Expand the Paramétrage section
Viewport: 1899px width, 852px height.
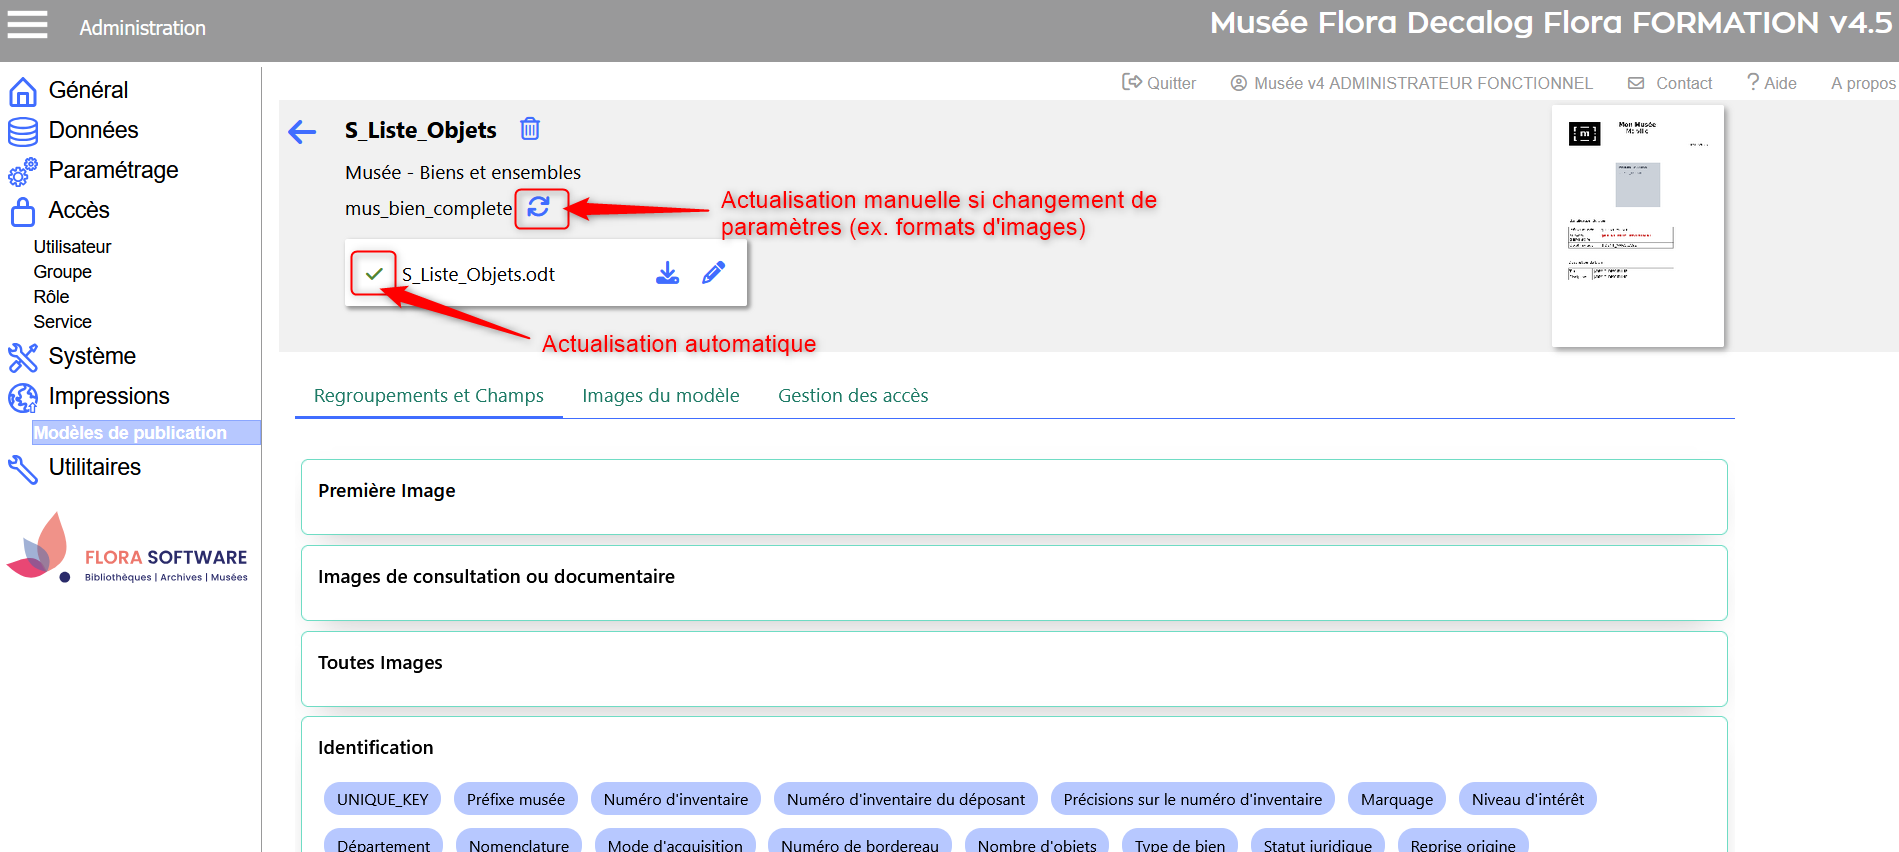click(x=113, y=170)
